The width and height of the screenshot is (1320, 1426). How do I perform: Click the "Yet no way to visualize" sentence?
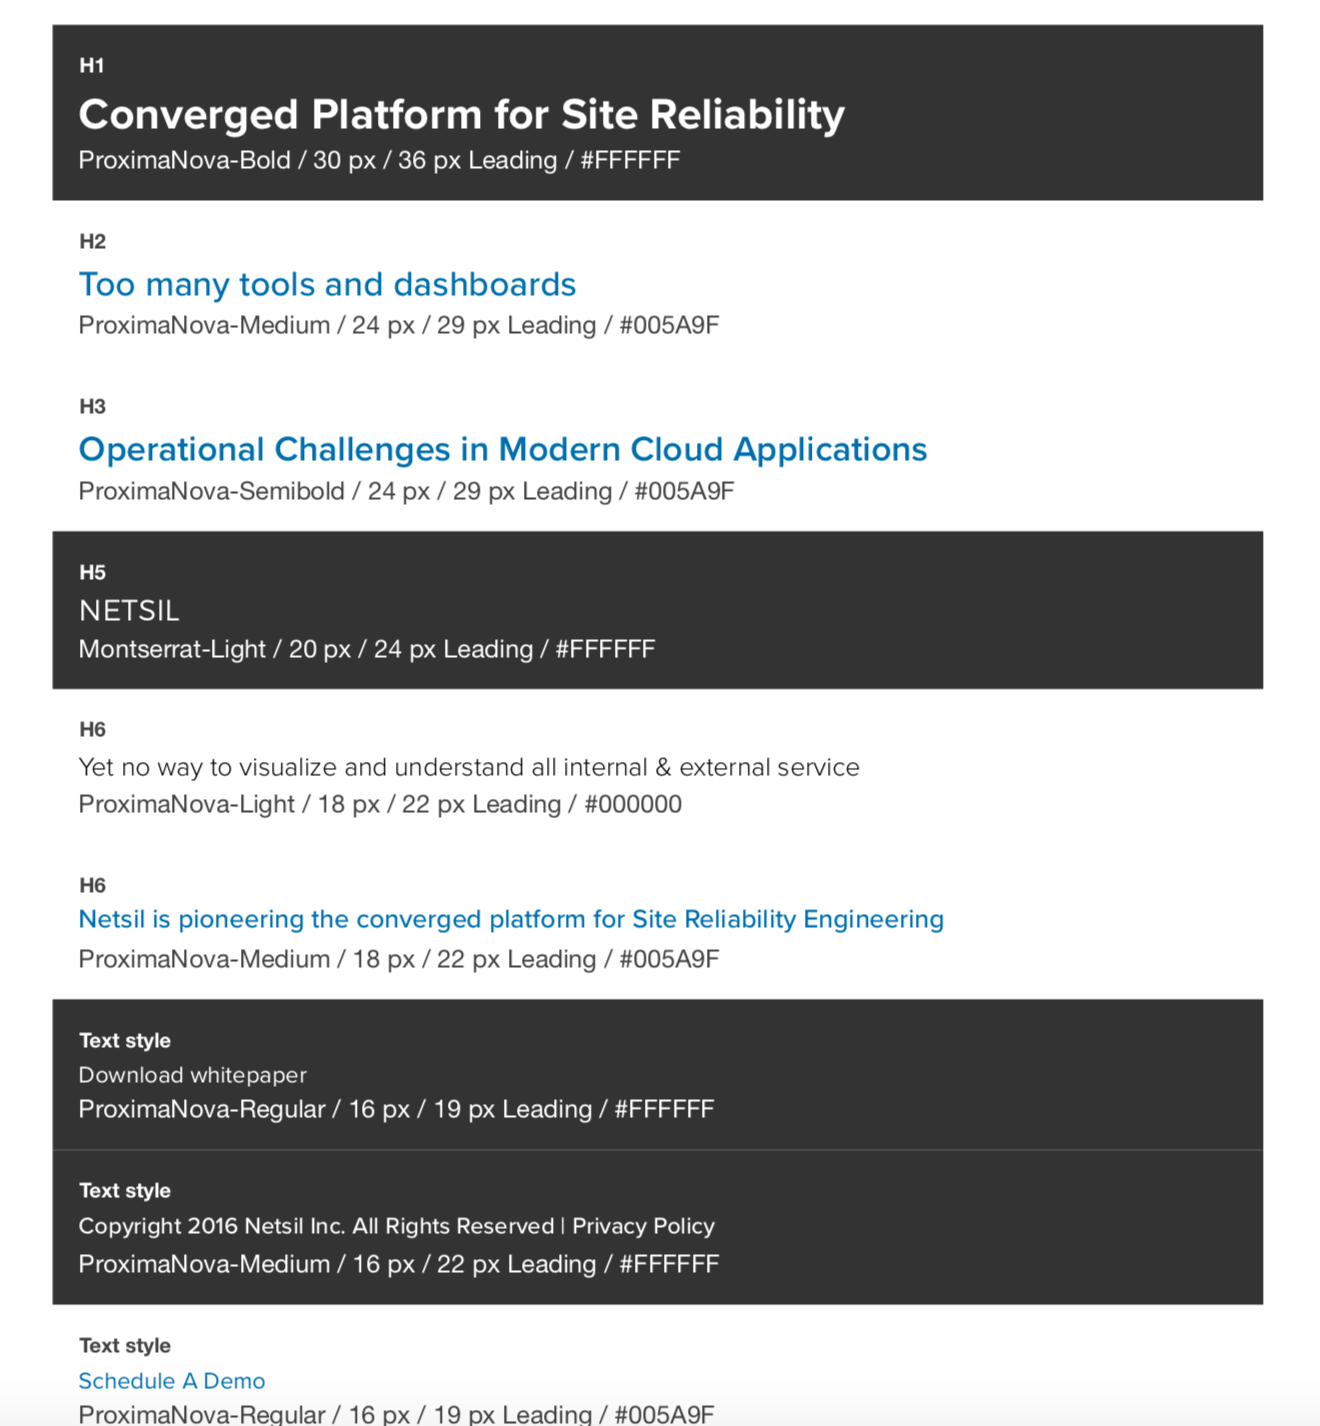point(468,767)
